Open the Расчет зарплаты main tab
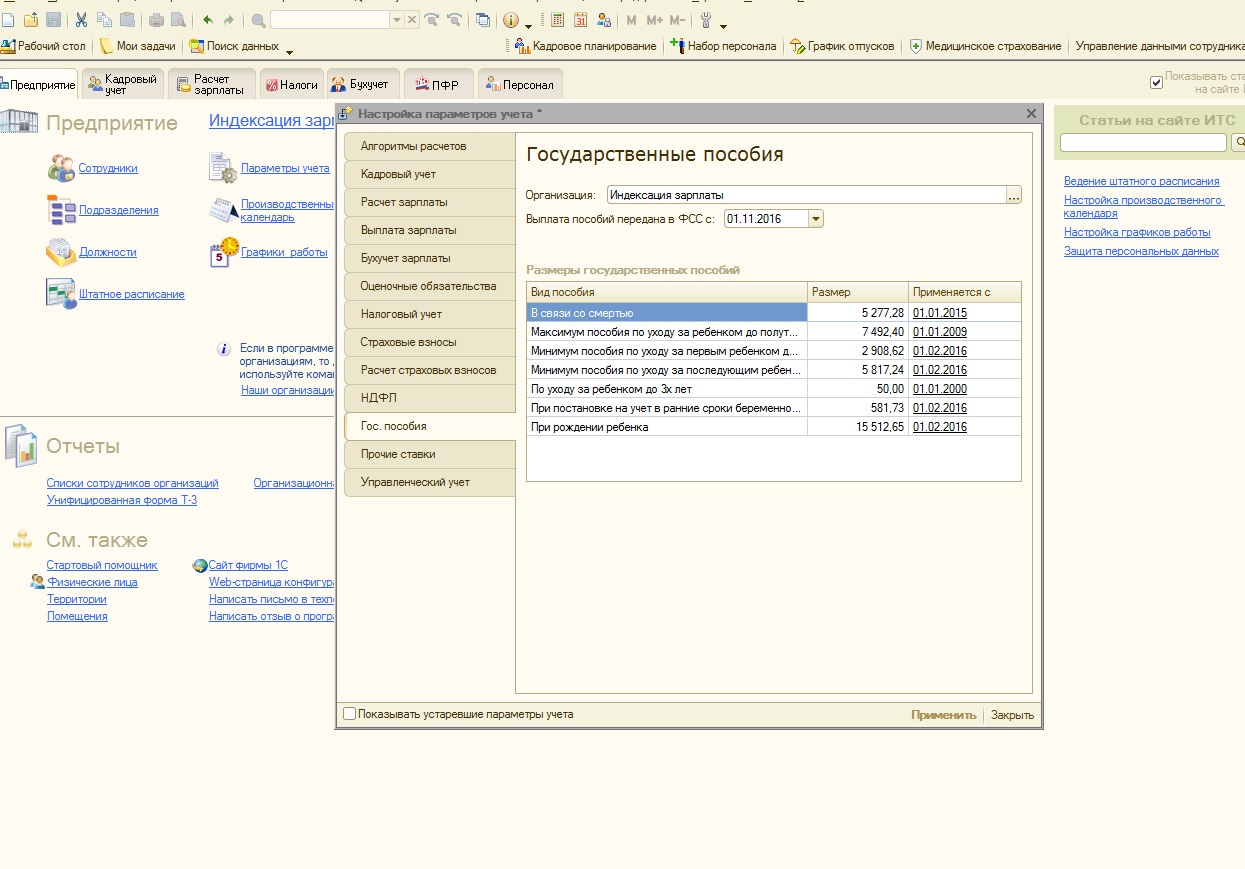Viewport: 1245px width, 869px height. coord(212,85)
